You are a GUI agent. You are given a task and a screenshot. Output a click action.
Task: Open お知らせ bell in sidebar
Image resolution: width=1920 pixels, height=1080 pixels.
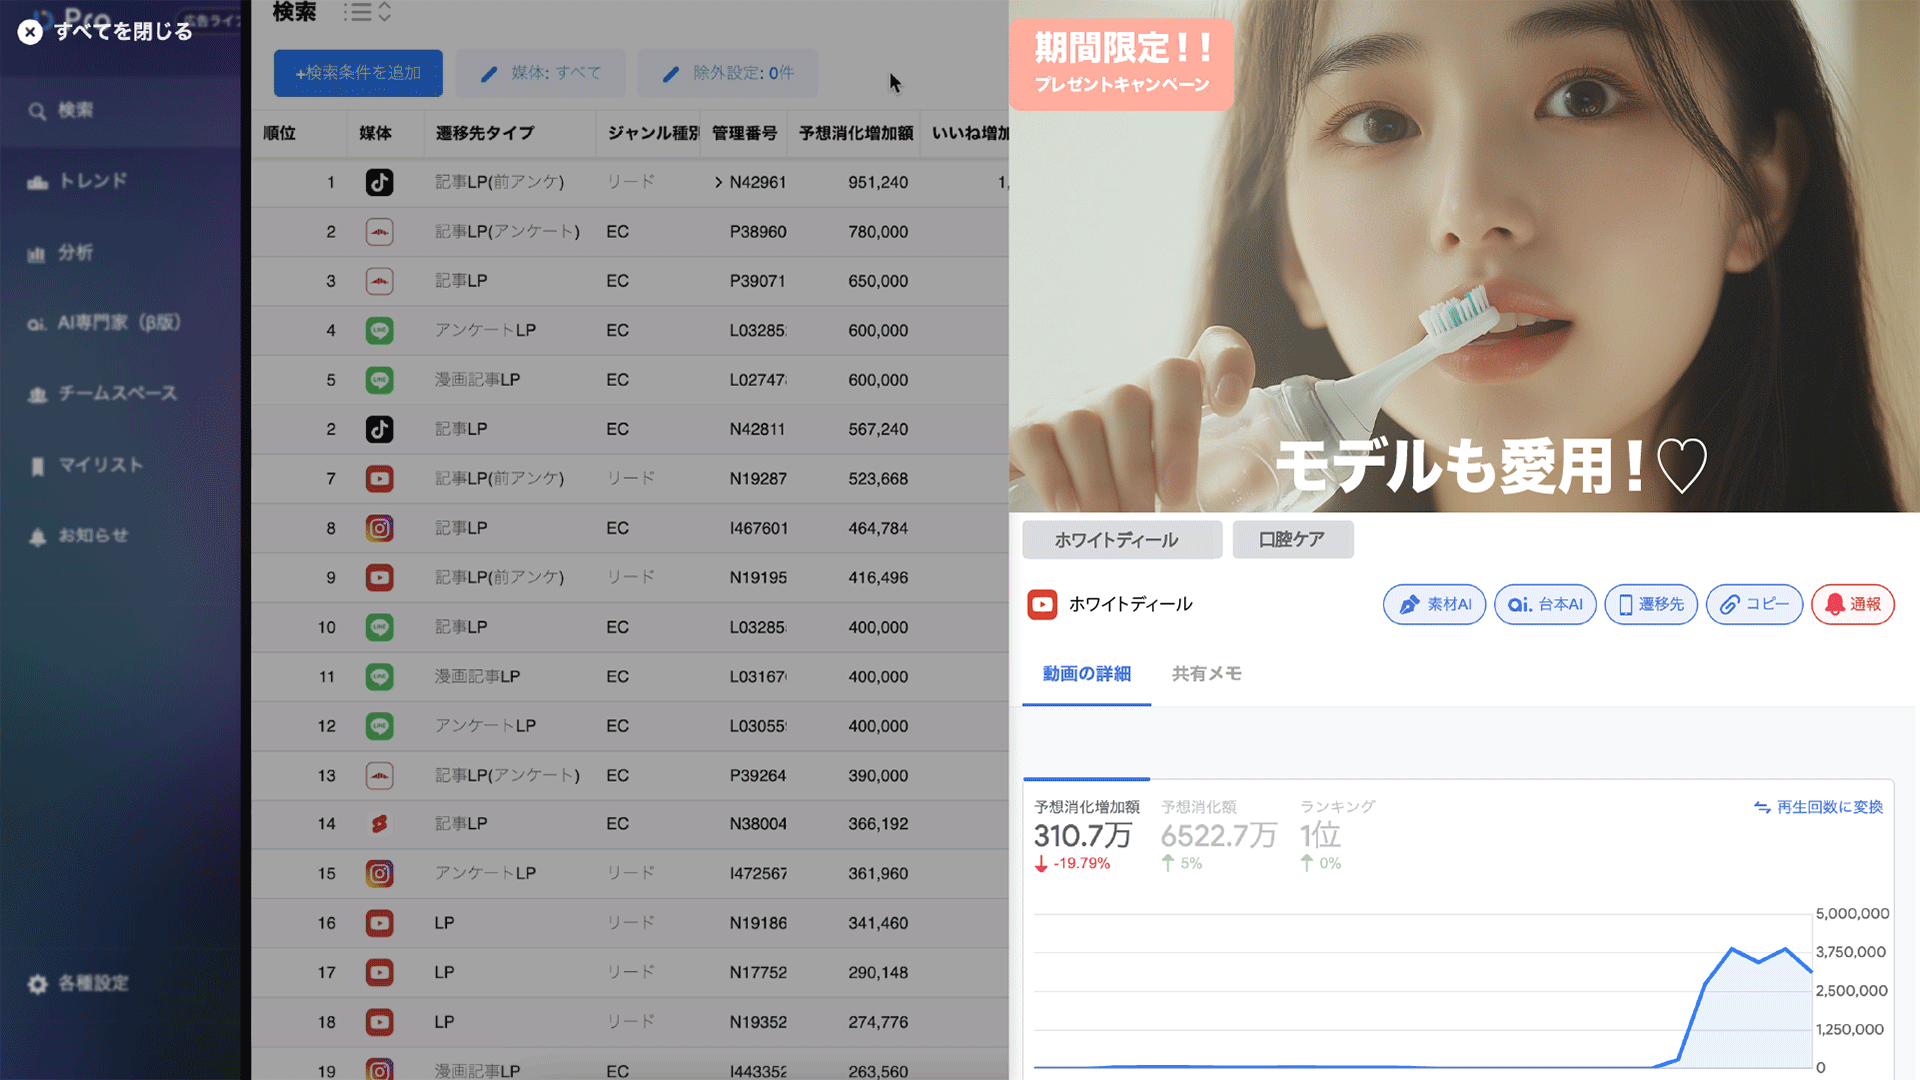38,537
